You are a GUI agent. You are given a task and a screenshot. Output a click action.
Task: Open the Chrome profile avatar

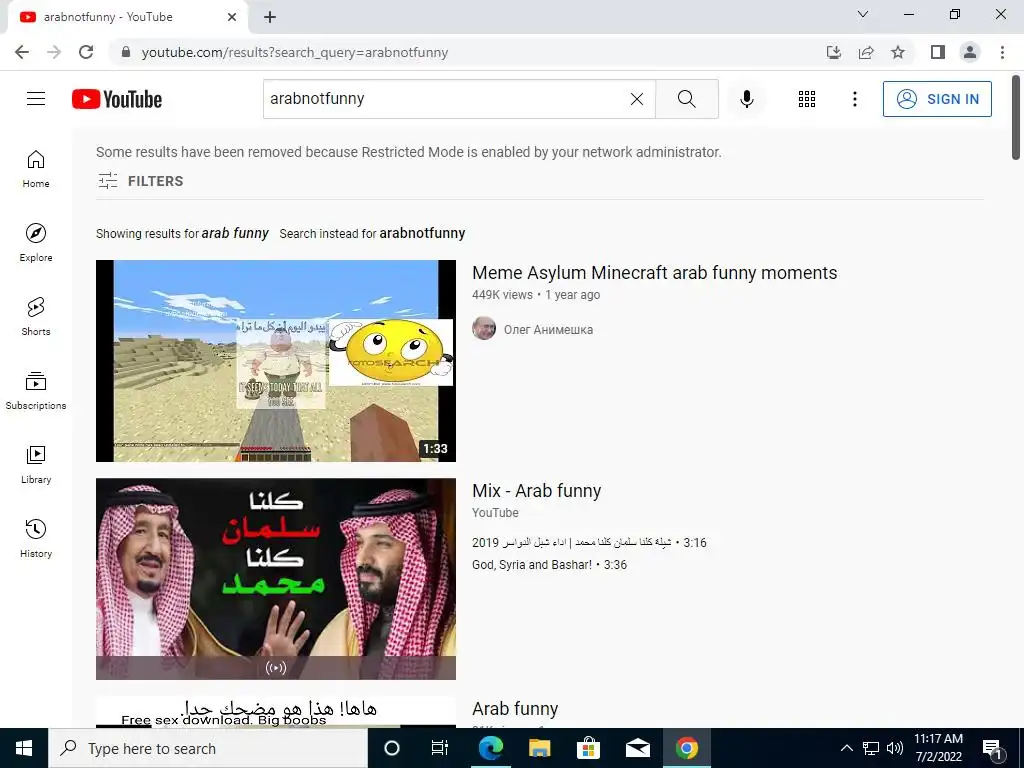tap(970, 52)
